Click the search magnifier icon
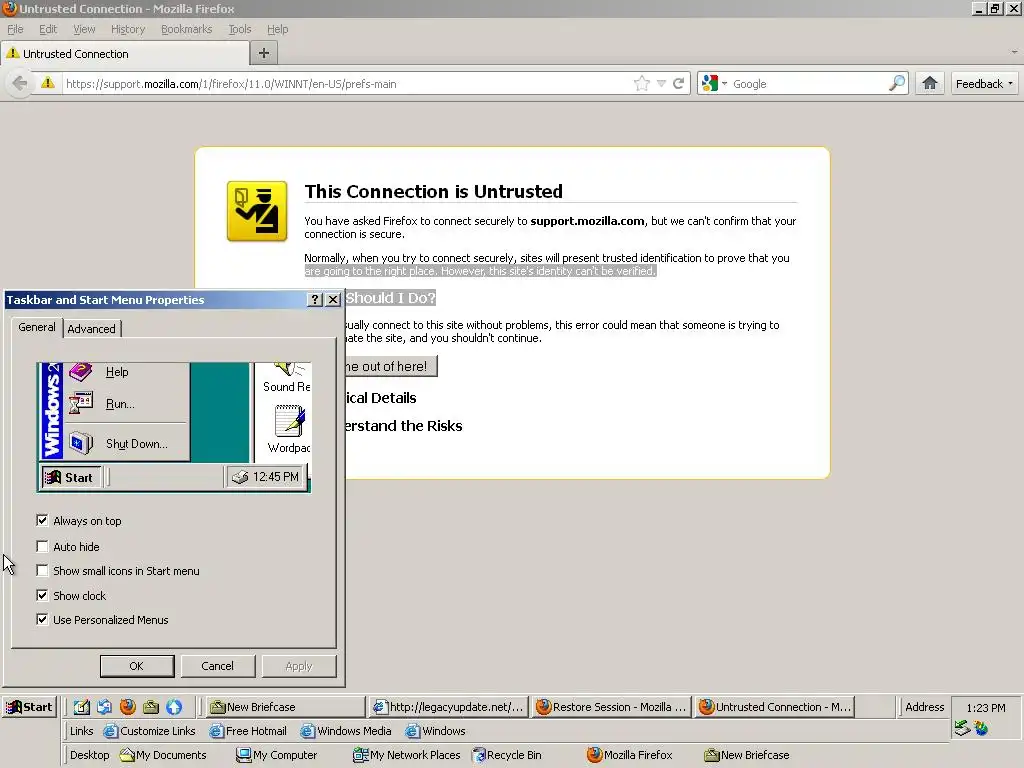This screenshot has height=768, width=1024. (897, 83)
